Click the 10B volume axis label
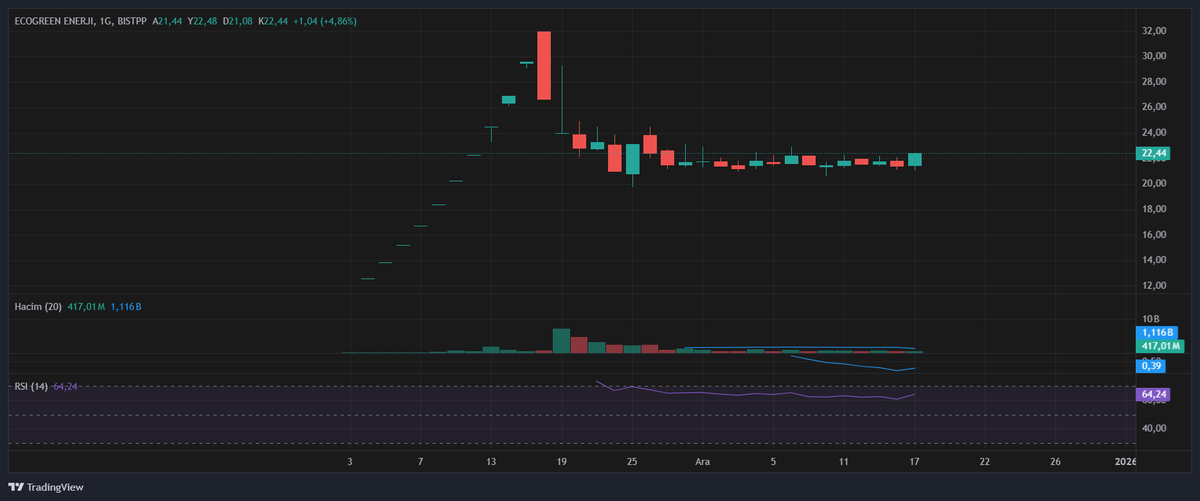This screenshot has width=1200, height=501. [x=1149, y=319]
